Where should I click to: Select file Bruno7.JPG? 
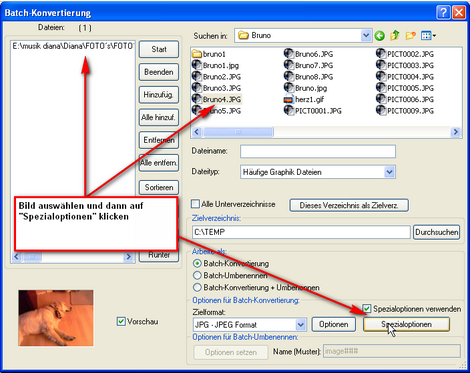(308, 65)
